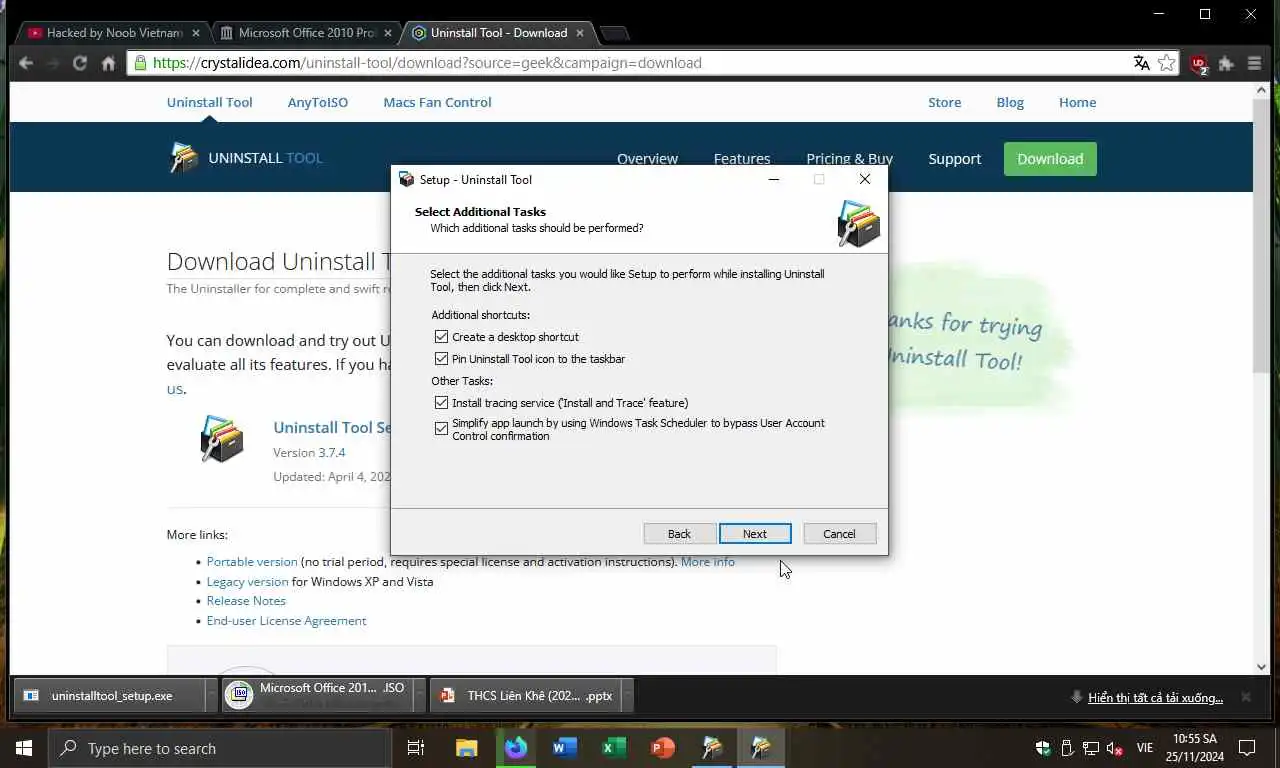Open the browser hamburger menu
The image size is (1280, 768).
[x=1255, y=63]
